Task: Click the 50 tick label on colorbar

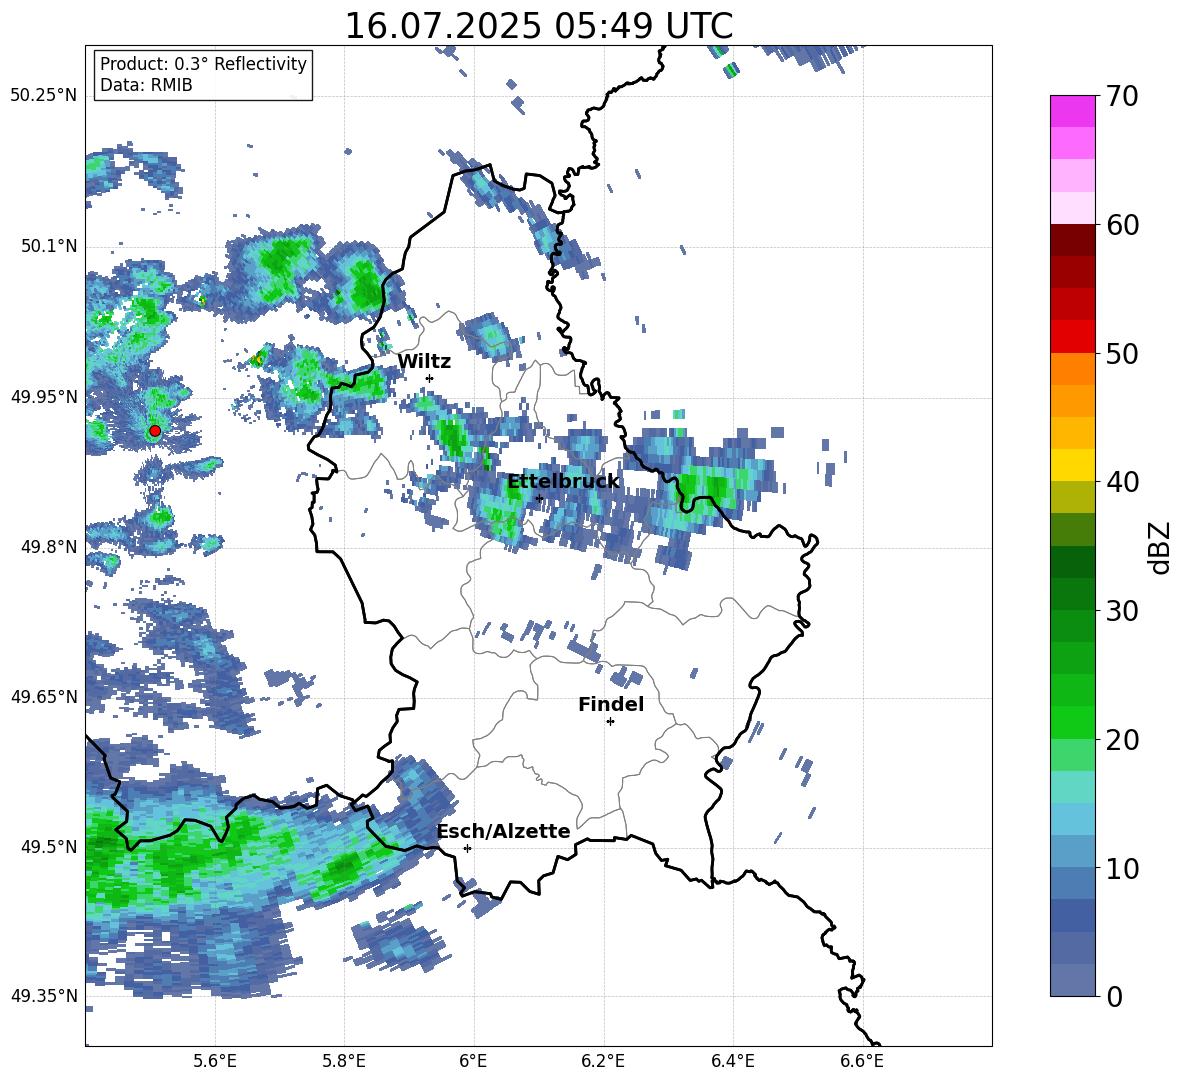Action: (x=1122, y=353)
